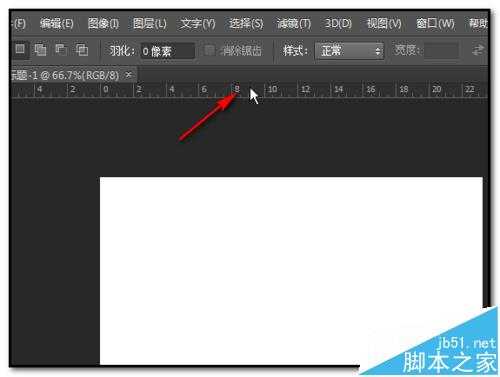Screen dimensions: 500x377
Task: Open the 图像(I) menu
Action: (x=103, y=24)
